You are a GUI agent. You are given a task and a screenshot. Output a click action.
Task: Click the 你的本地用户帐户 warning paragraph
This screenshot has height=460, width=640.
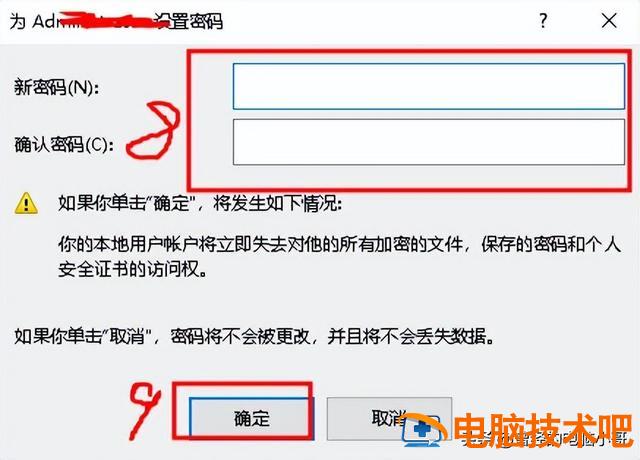(340, 244)
